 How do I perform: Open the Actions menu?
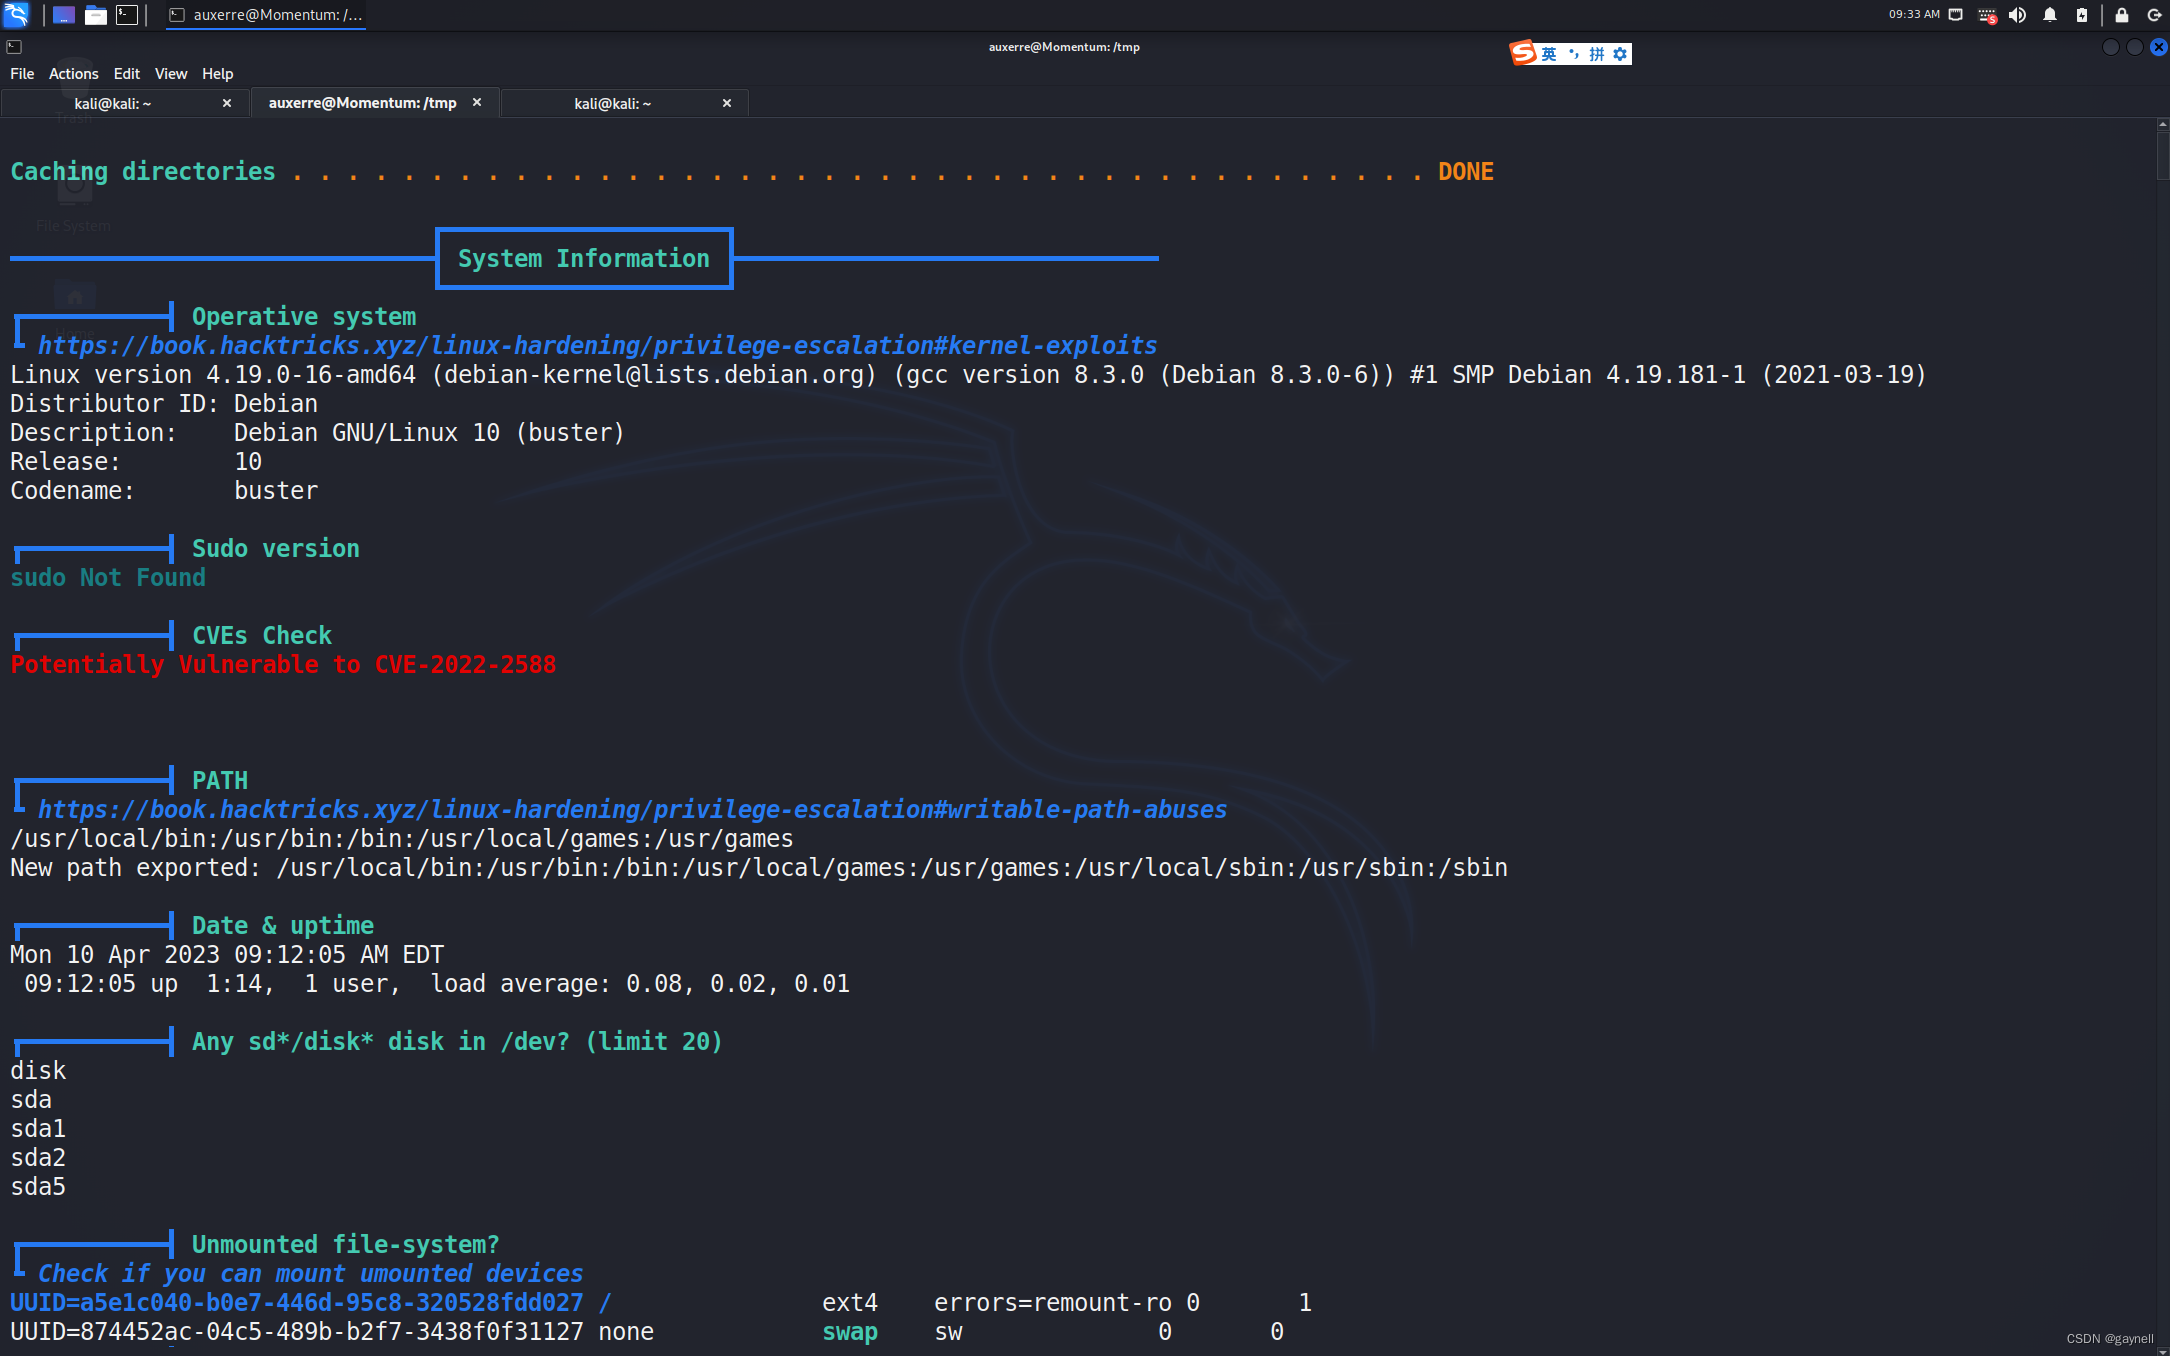(x=74, y=74)
